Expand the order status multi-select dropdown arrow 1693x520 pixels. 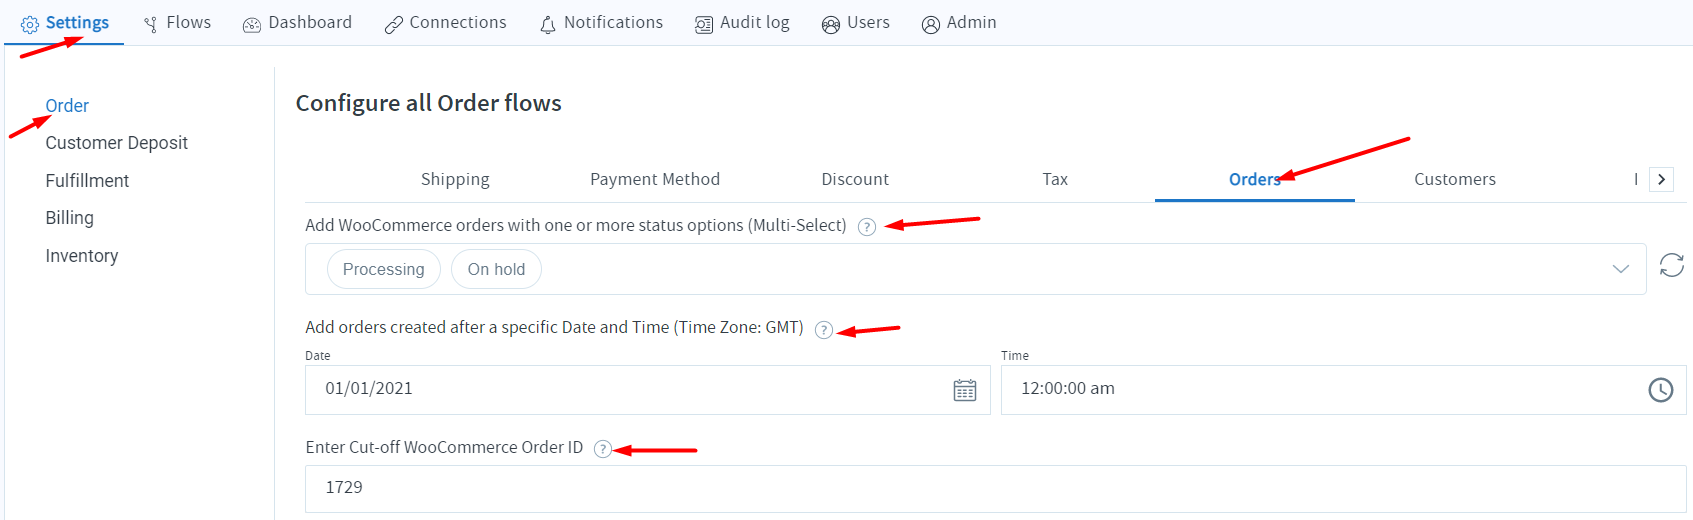pos(1621,269)
